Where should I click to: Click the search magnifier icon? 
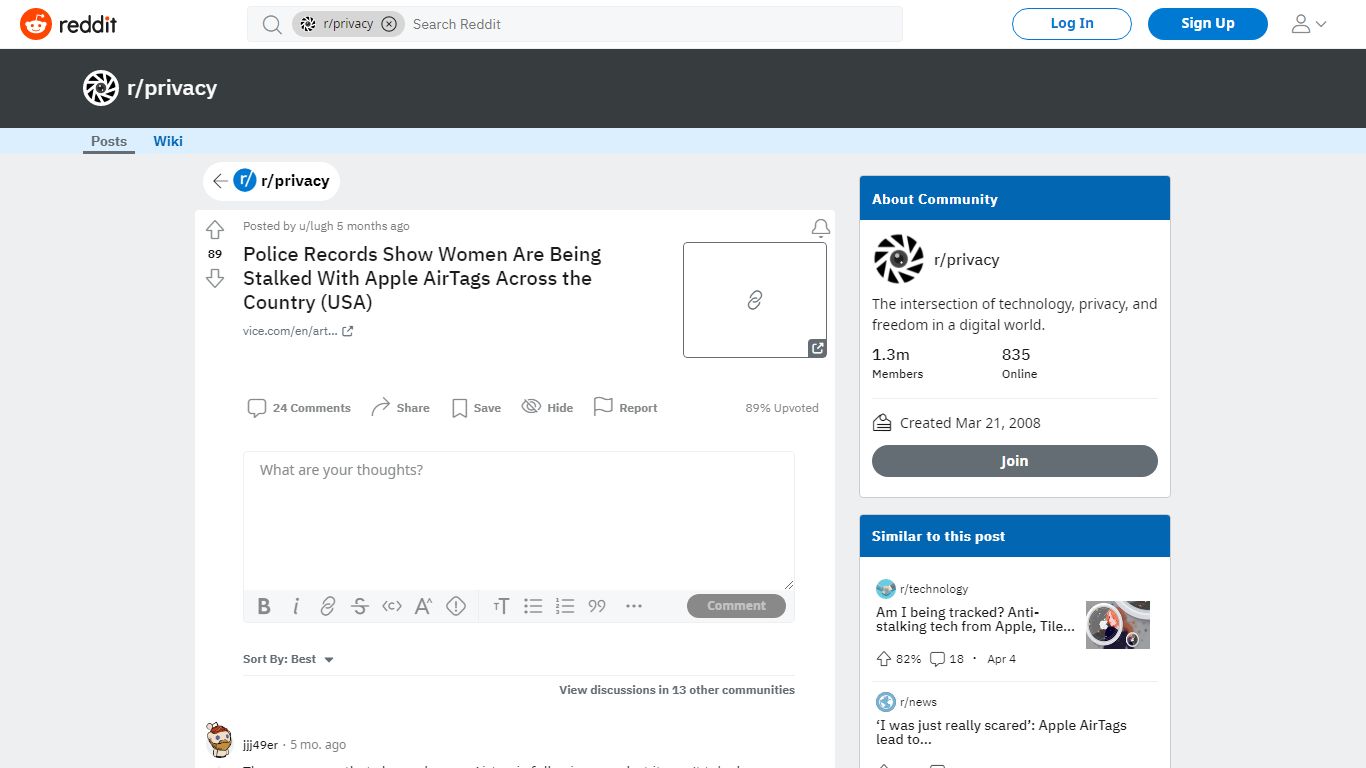pyautogui.click(x=272, y=24)
